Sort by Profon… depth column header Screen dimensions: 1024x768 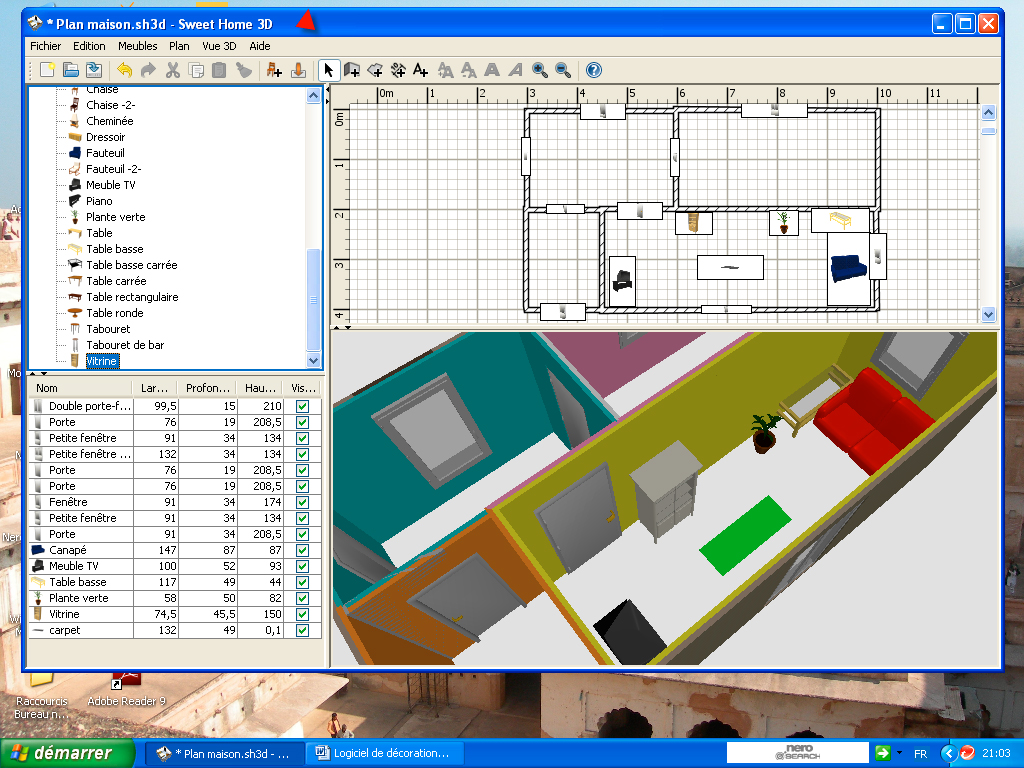(x=208, y=388)
